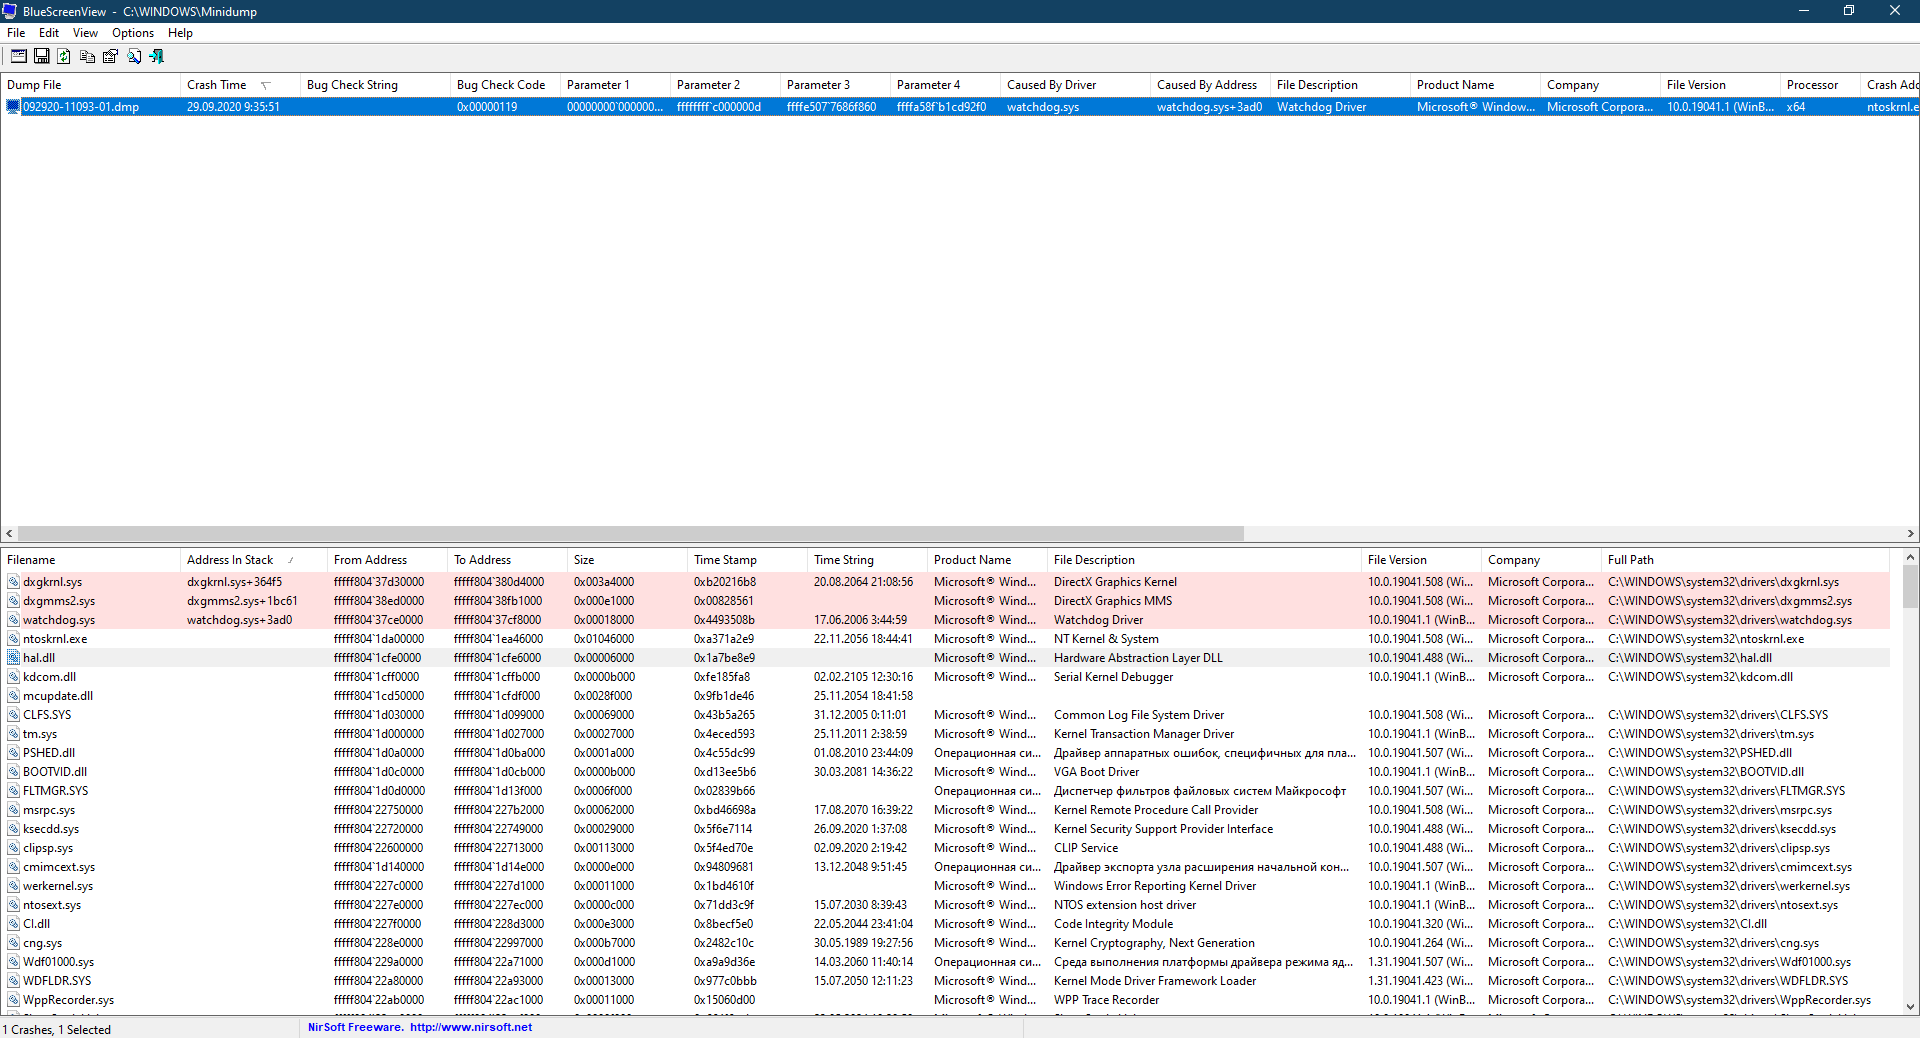Click the Advanced Options toolbar icon

point(18,57)
